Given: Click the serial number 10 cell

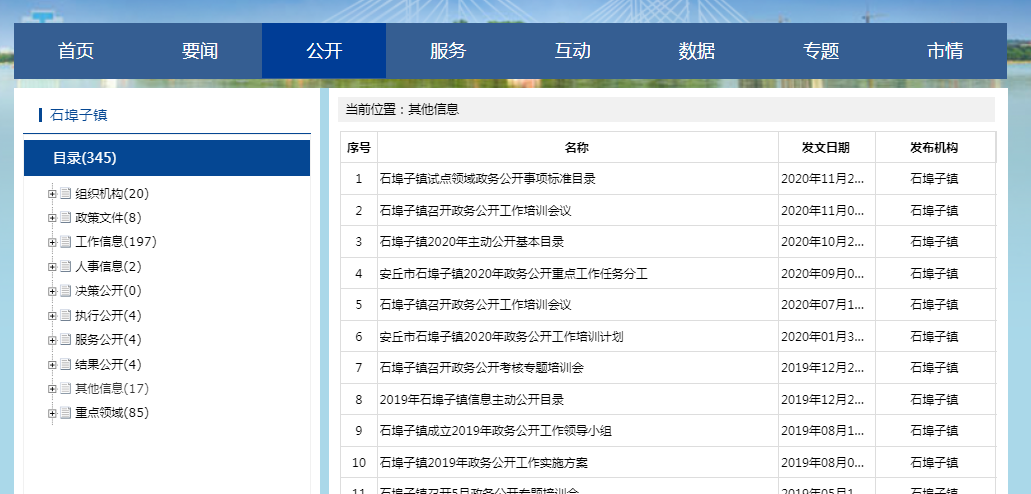Looking at the screenshot, I should [359, 463].
